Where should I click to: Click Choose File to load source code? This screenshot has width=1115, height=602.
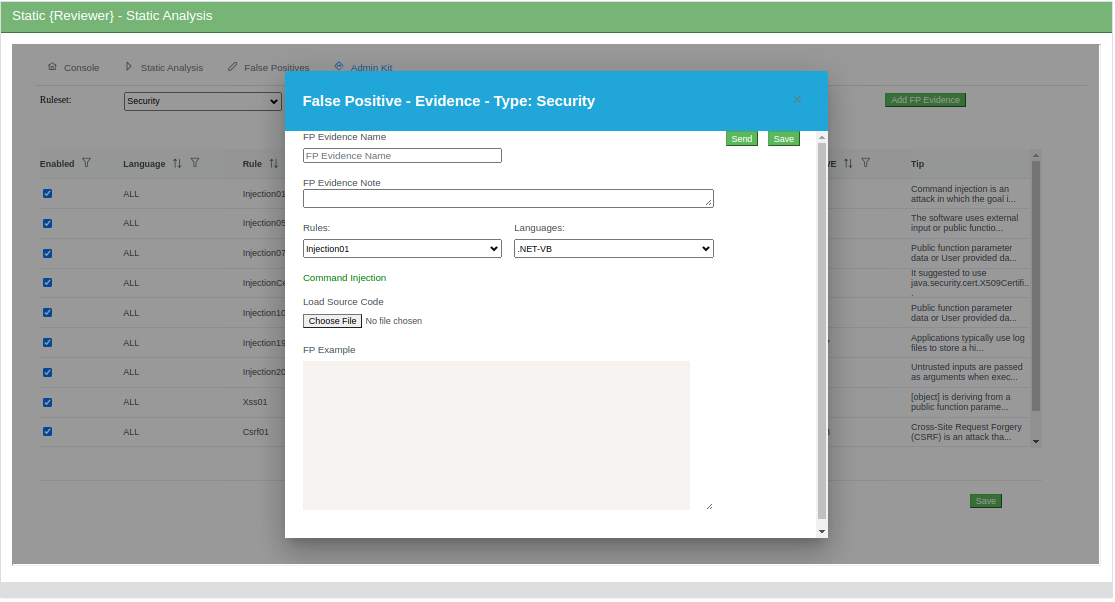[x=331, y=320]
